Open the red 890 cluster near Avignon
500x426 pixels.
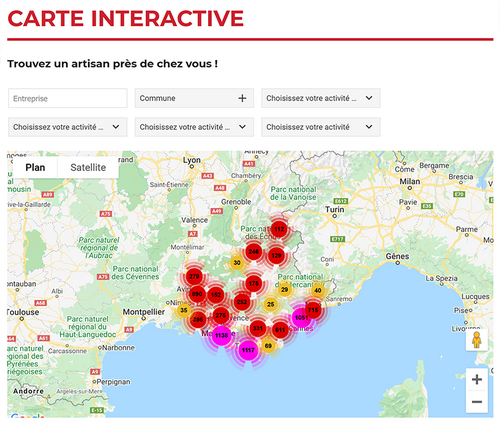tap(197, 294)
